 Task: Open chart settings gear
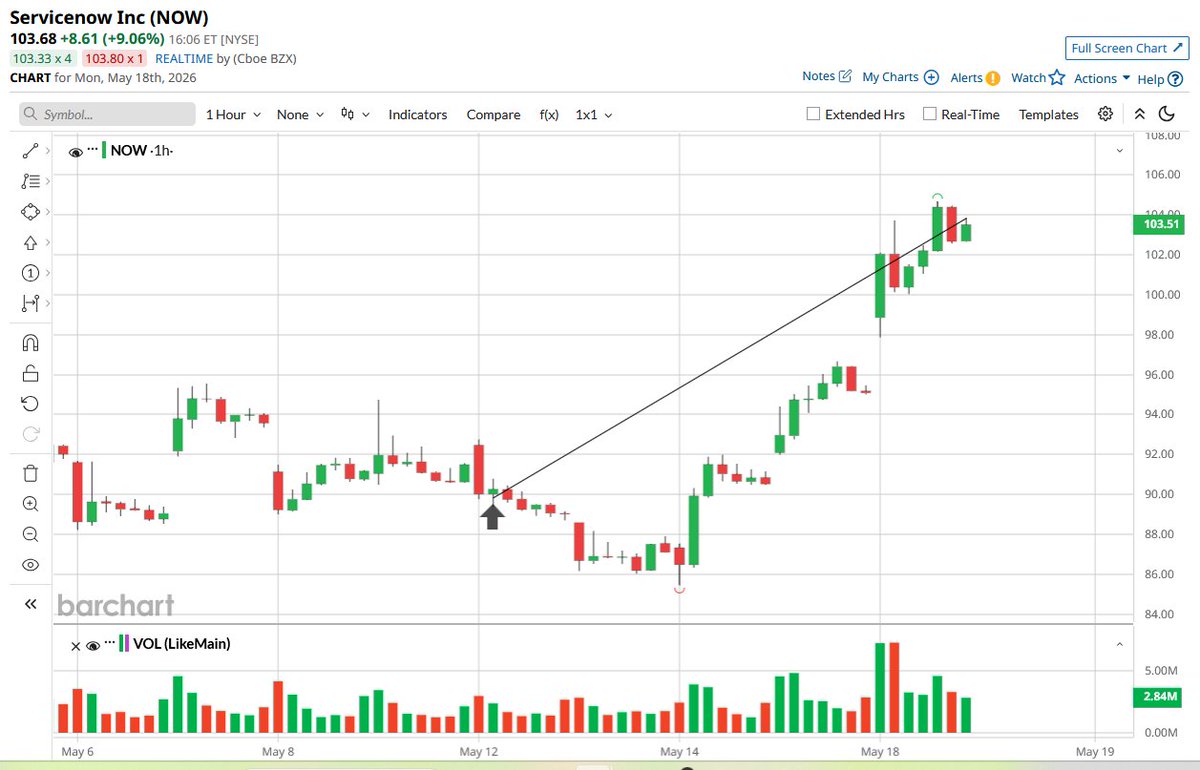pos(1105,114)
